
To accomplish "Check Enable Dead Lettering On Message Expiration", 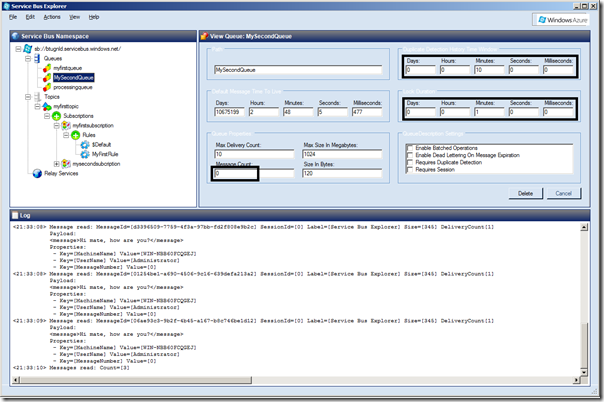I will click(409, 155).
